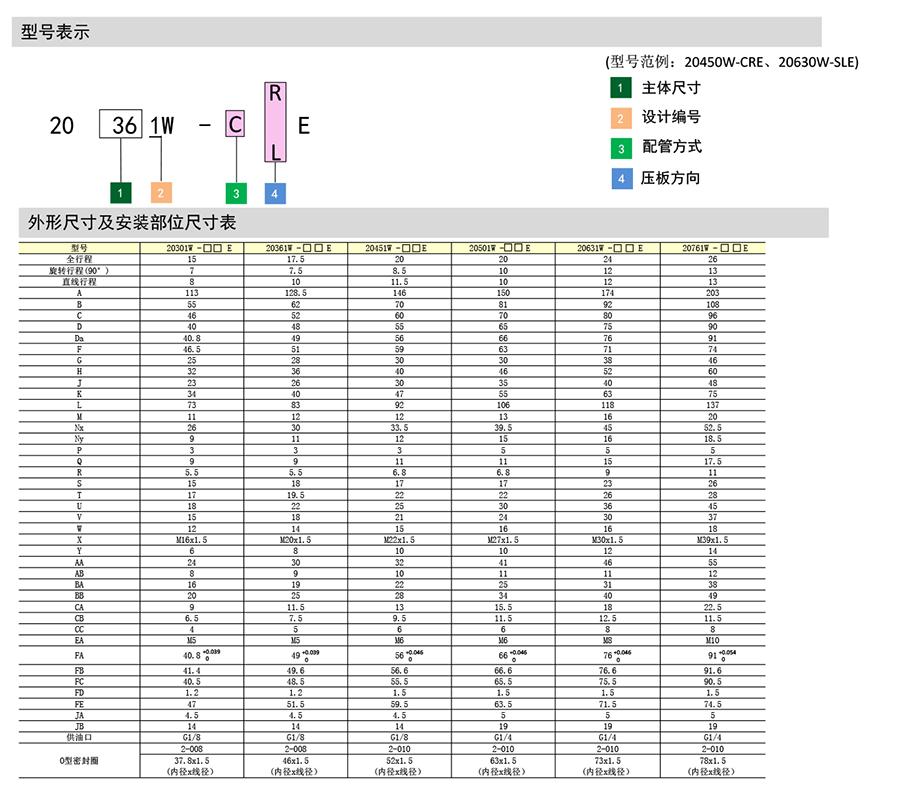Screen dimensions: 900x794
Task: Click the 旋转行程(90°) row label
Action: (79, 270)
